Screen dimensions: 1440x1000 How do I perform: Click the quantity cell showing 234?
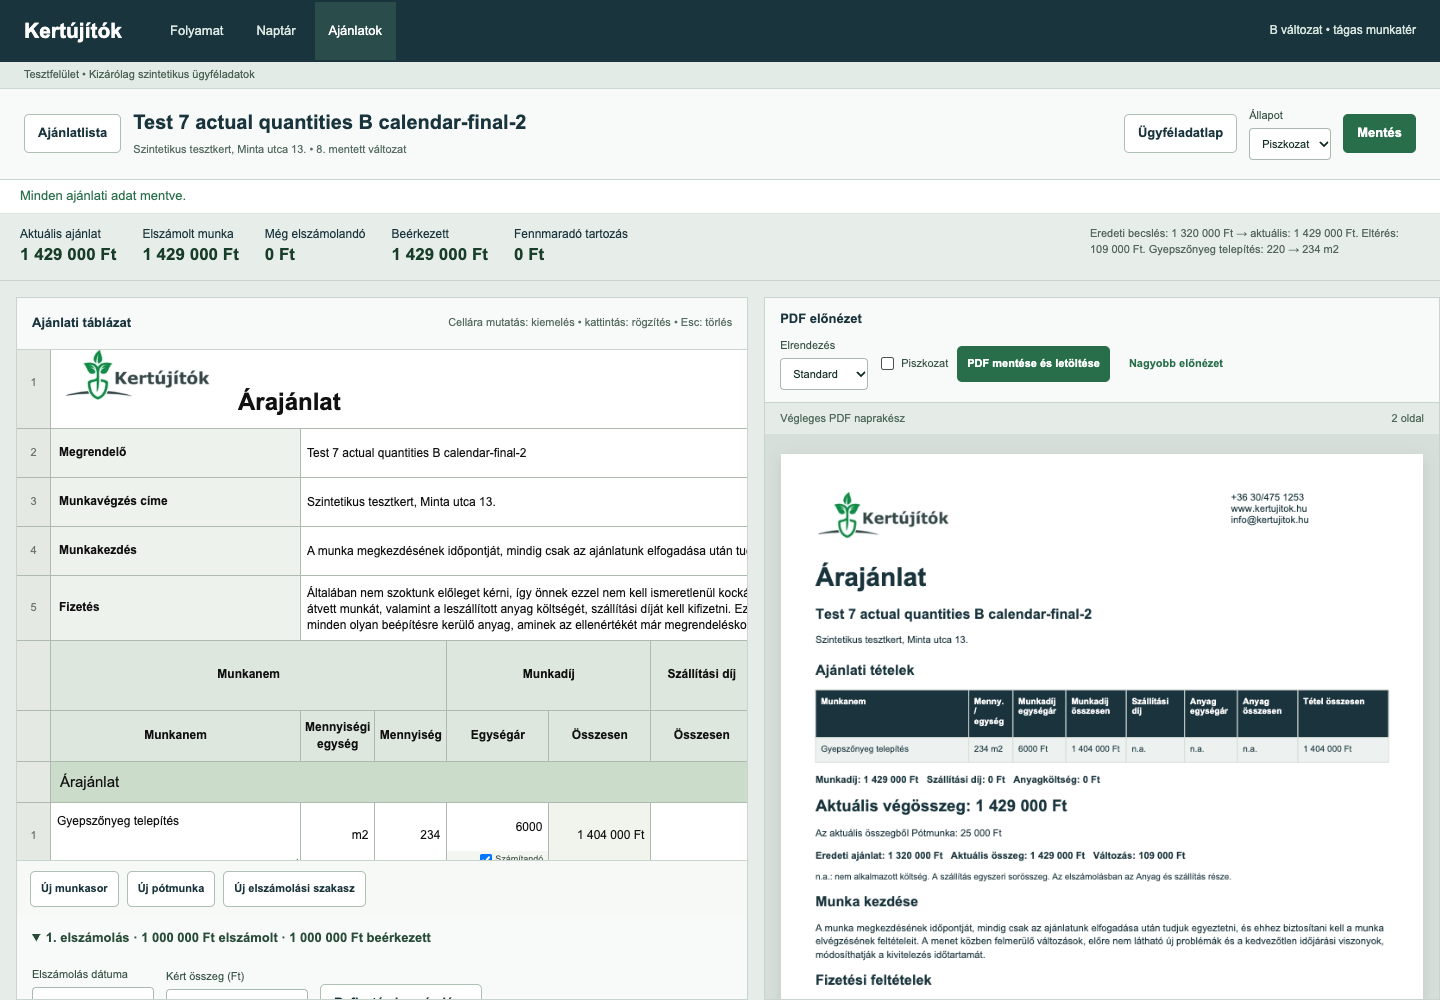click(x=411, y=832)
